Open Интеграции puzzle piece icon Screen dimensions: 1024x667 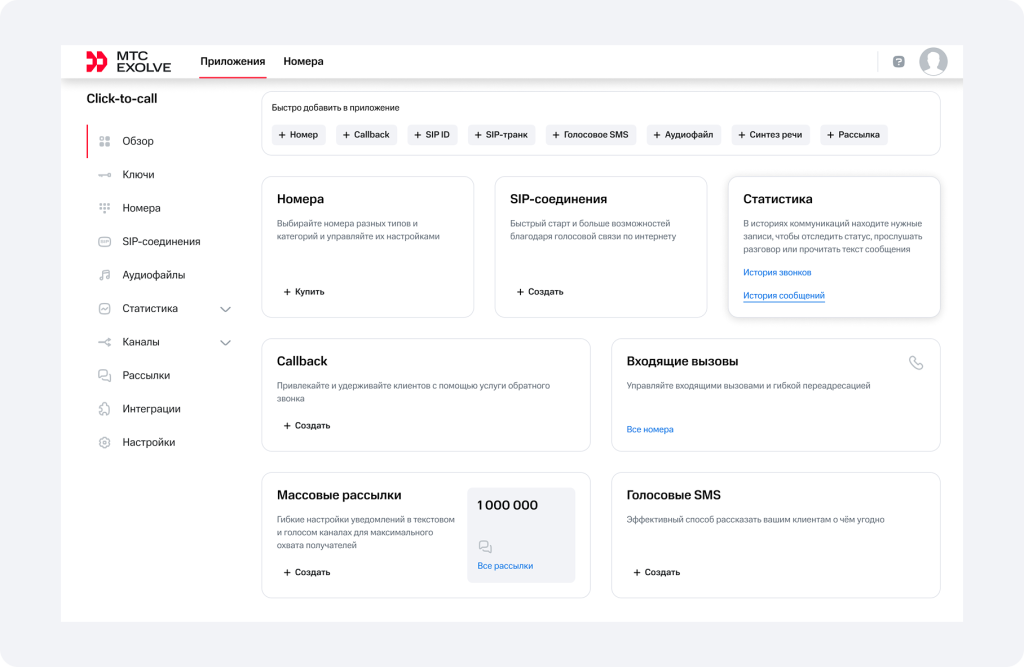pos(104,409)
